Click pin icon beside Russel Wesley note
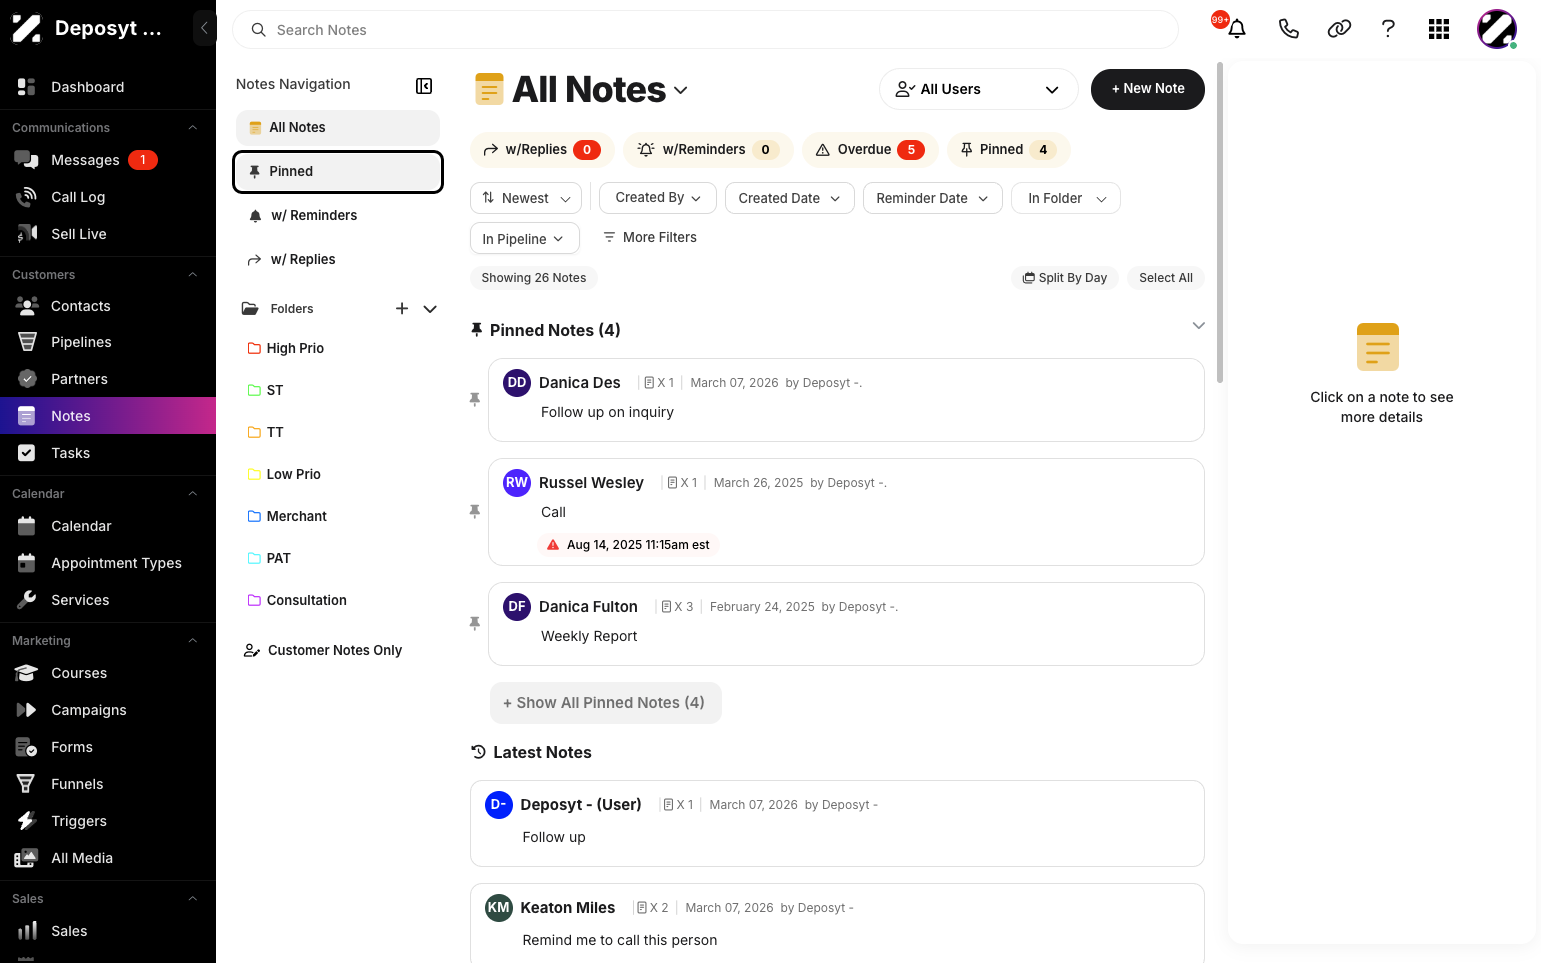 point(475,511)
